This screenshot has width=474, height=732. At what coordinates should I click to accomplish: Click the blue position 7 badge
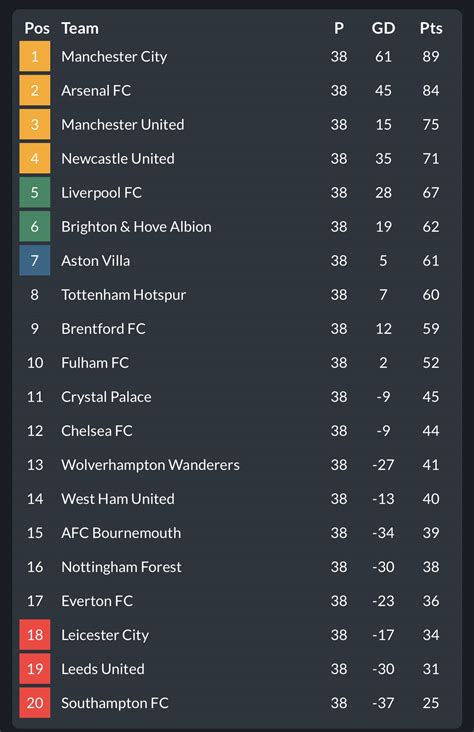click(35, 260)
